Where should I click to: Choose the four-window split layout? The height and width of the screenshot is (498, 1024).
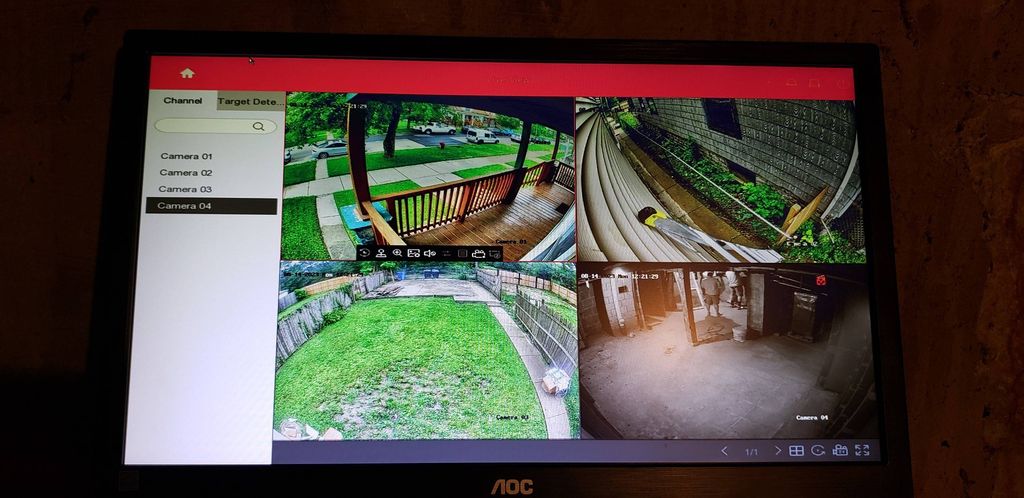pyautogui.click(x=796, y=450)
